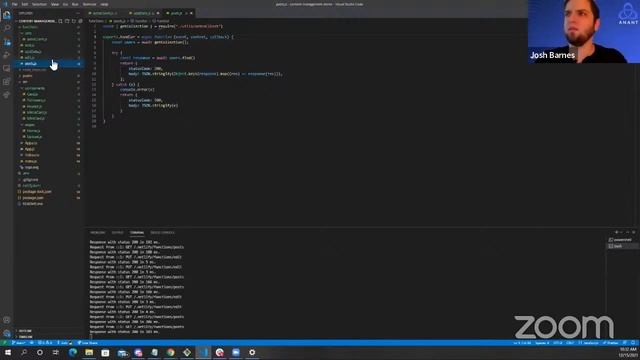This screenshot has height=360, width=640.
Task: Expand the public folder
Action: [49, 76]
